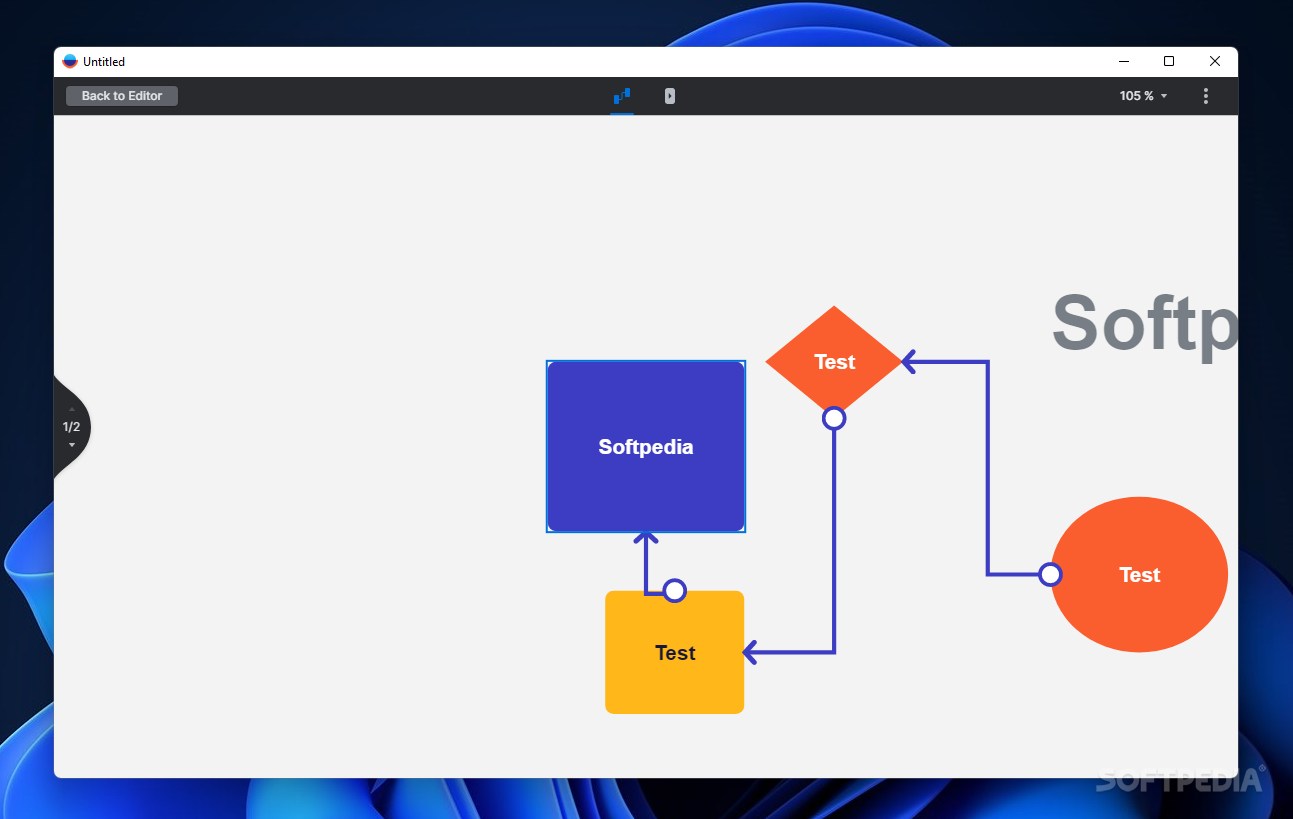Click the 1/2 page indicator

(71, 427)
